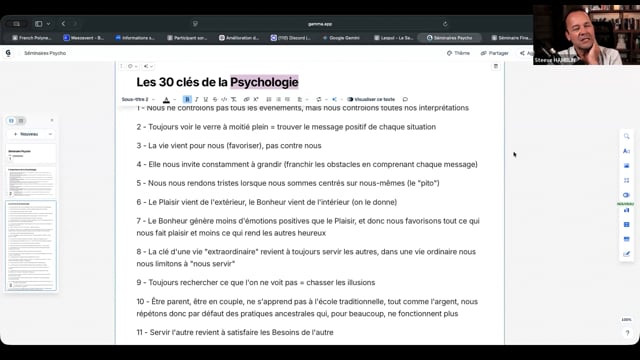Toggle the browser sidebar icon
This screenshot has height=360, width=640.
(38, 24)
